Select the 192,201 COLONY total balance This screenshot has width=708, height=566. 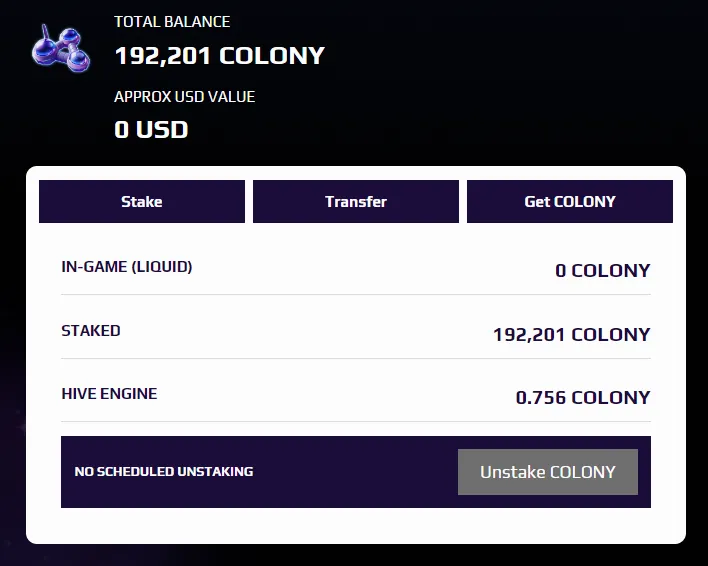[220, 56]
